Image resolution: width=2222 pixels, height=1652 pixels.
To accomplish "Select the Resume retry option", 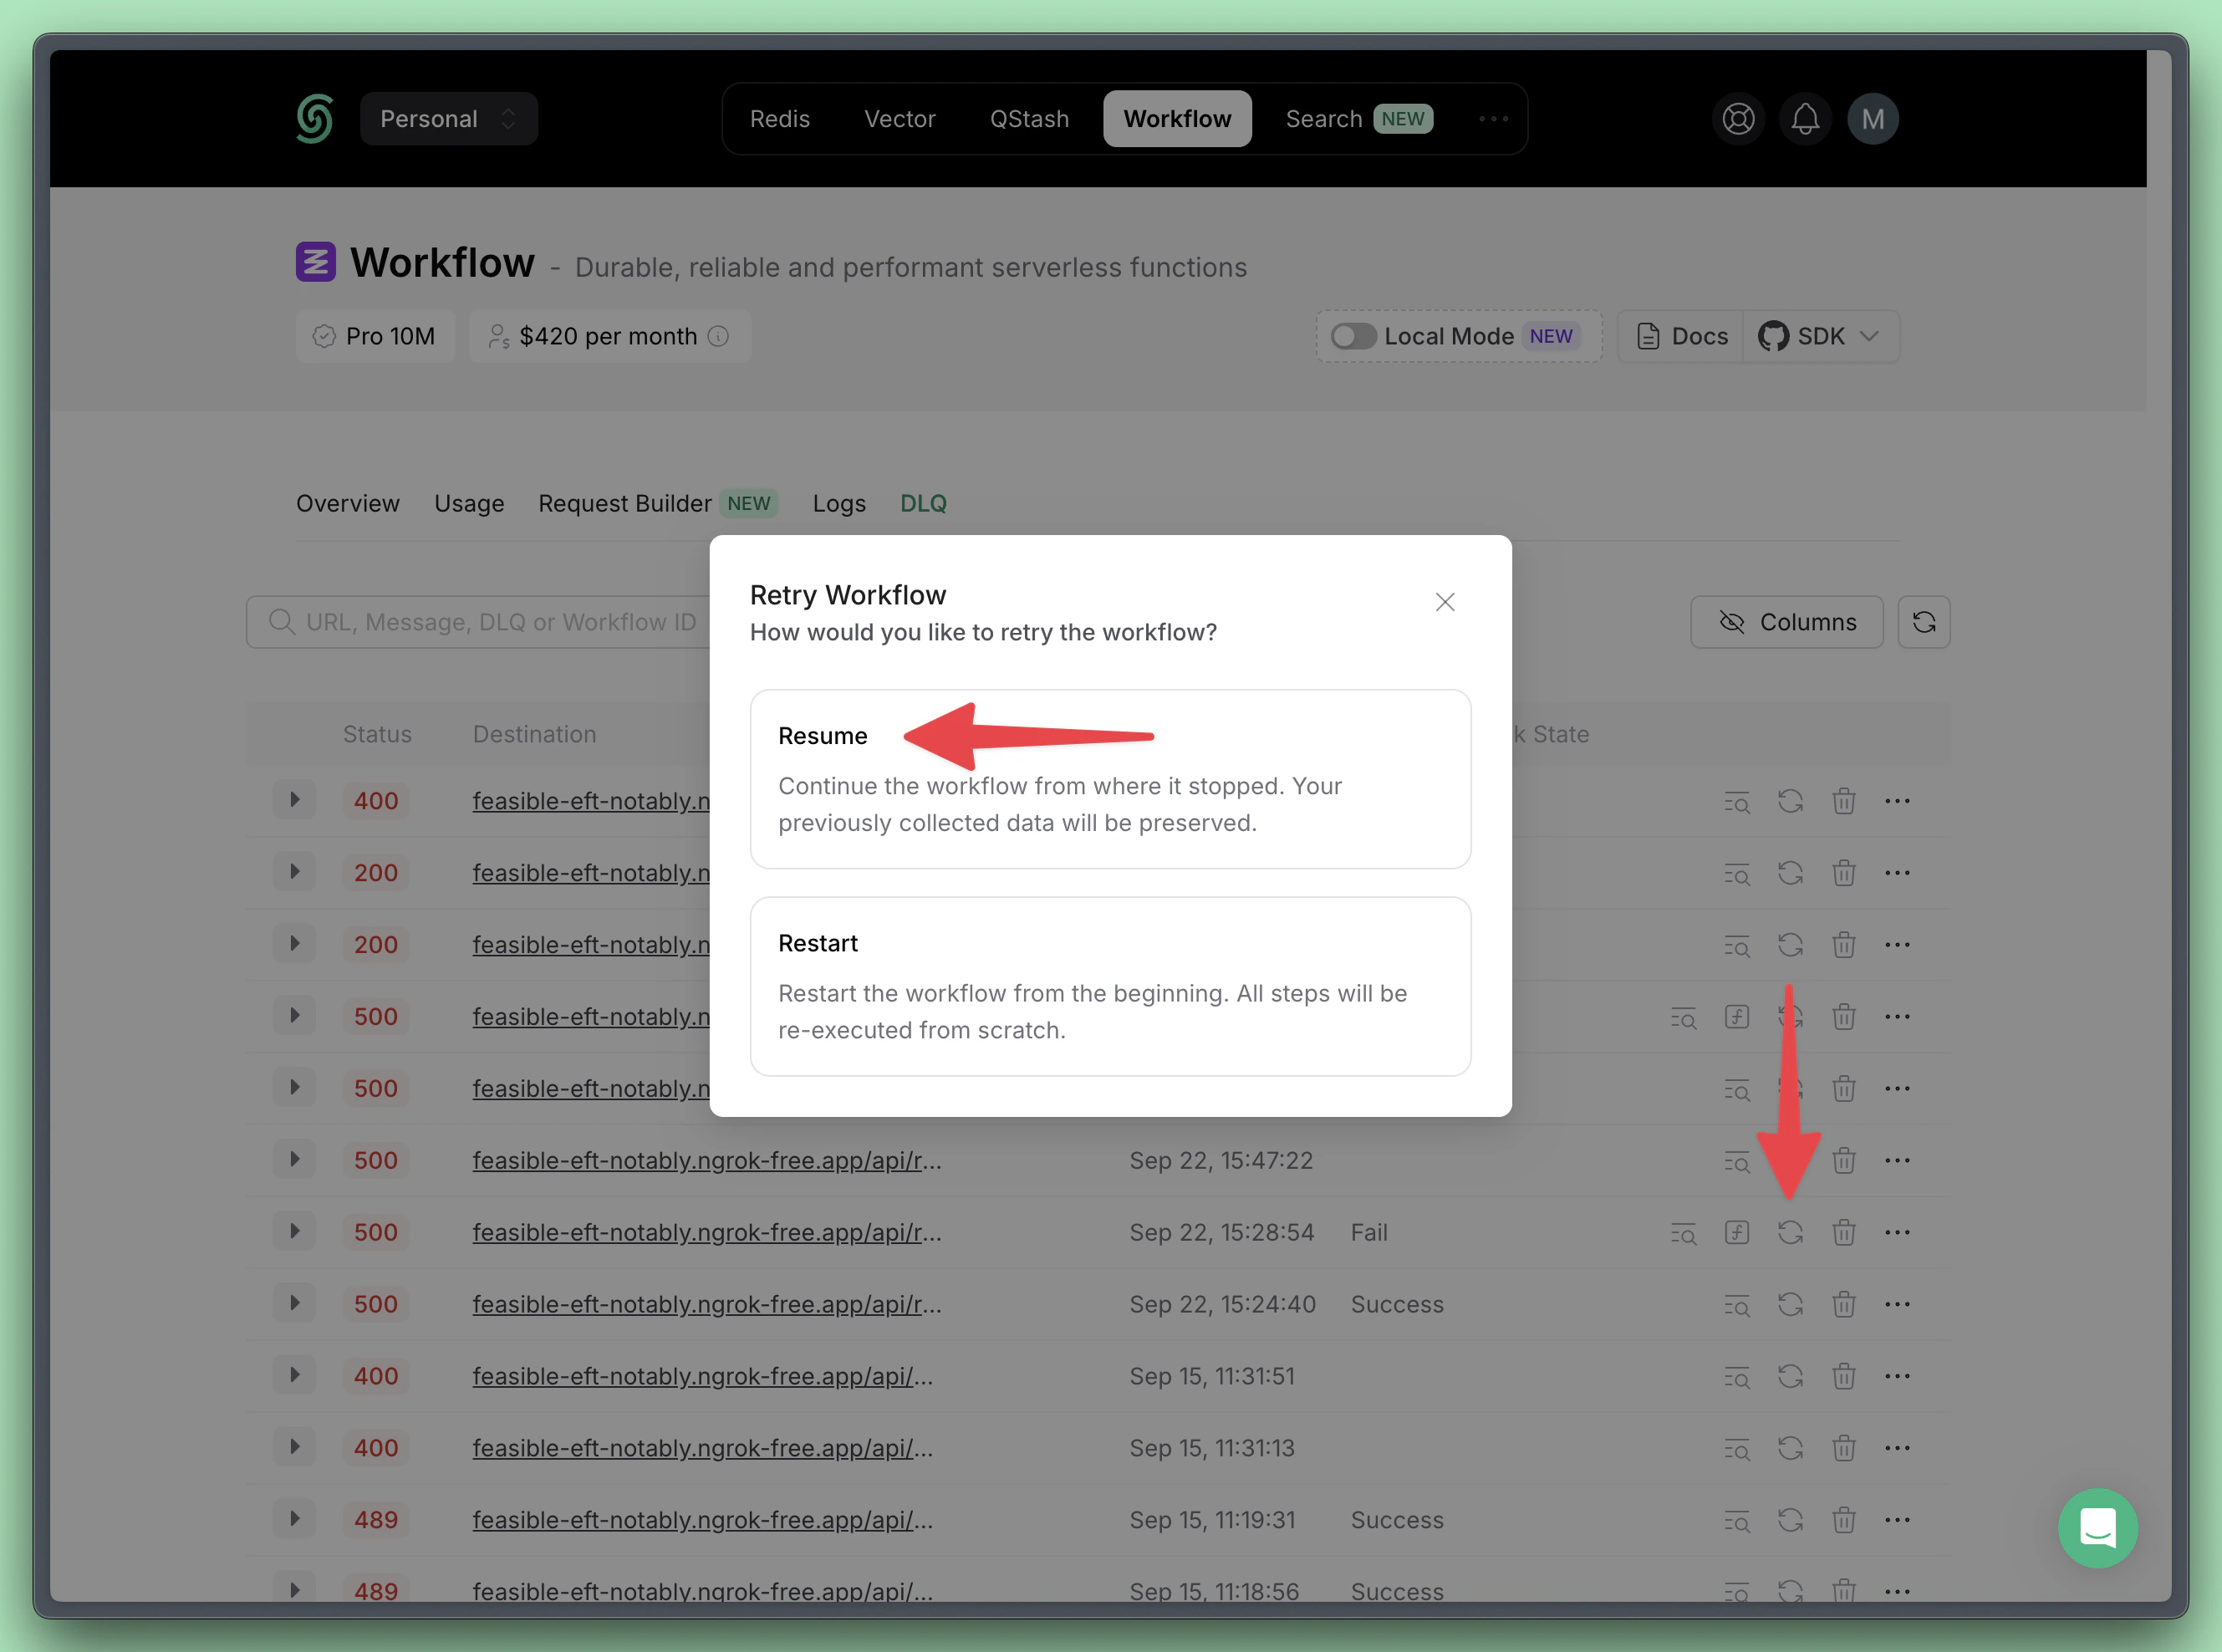I will (x=1110, y=778).
